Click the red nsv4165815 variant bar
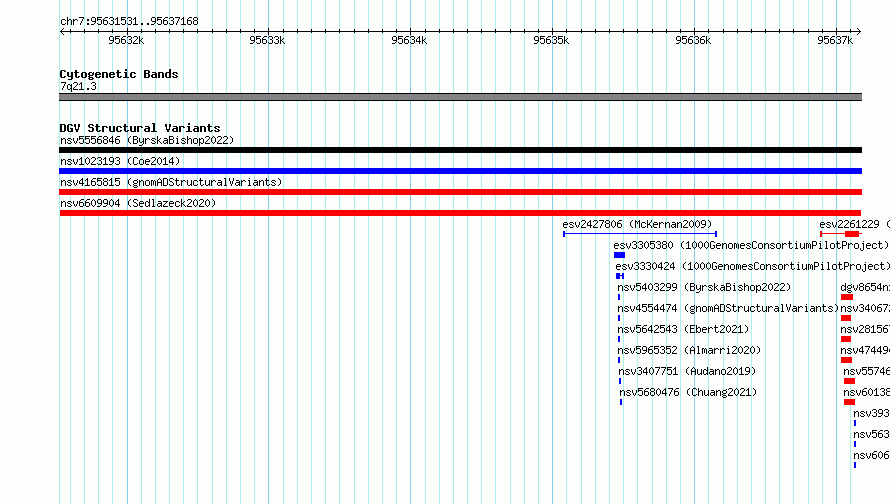890x504 pixels. (460, 192)
